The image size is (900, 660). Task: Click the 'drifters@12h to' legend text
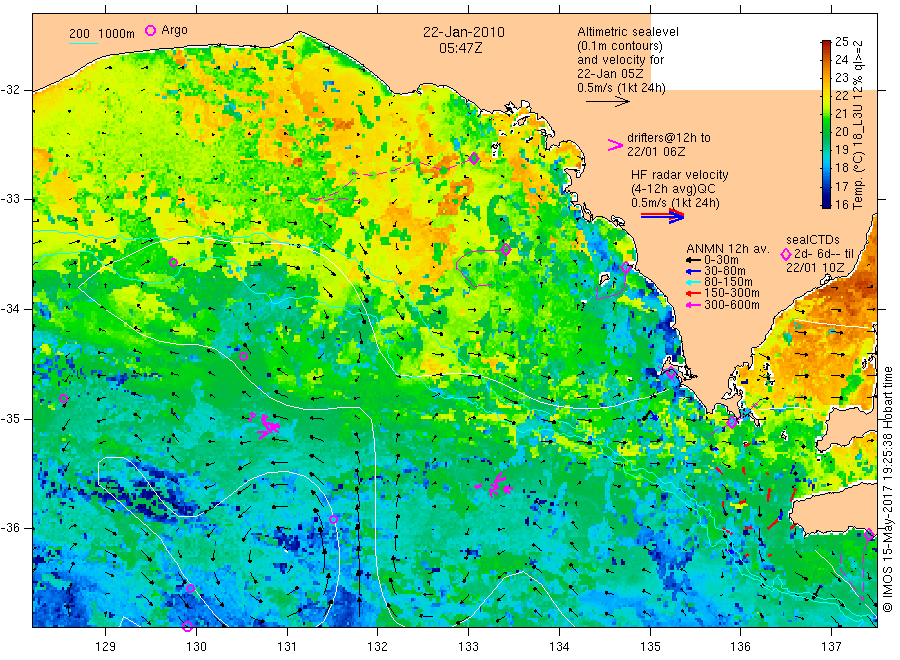[x=669, y=138]
